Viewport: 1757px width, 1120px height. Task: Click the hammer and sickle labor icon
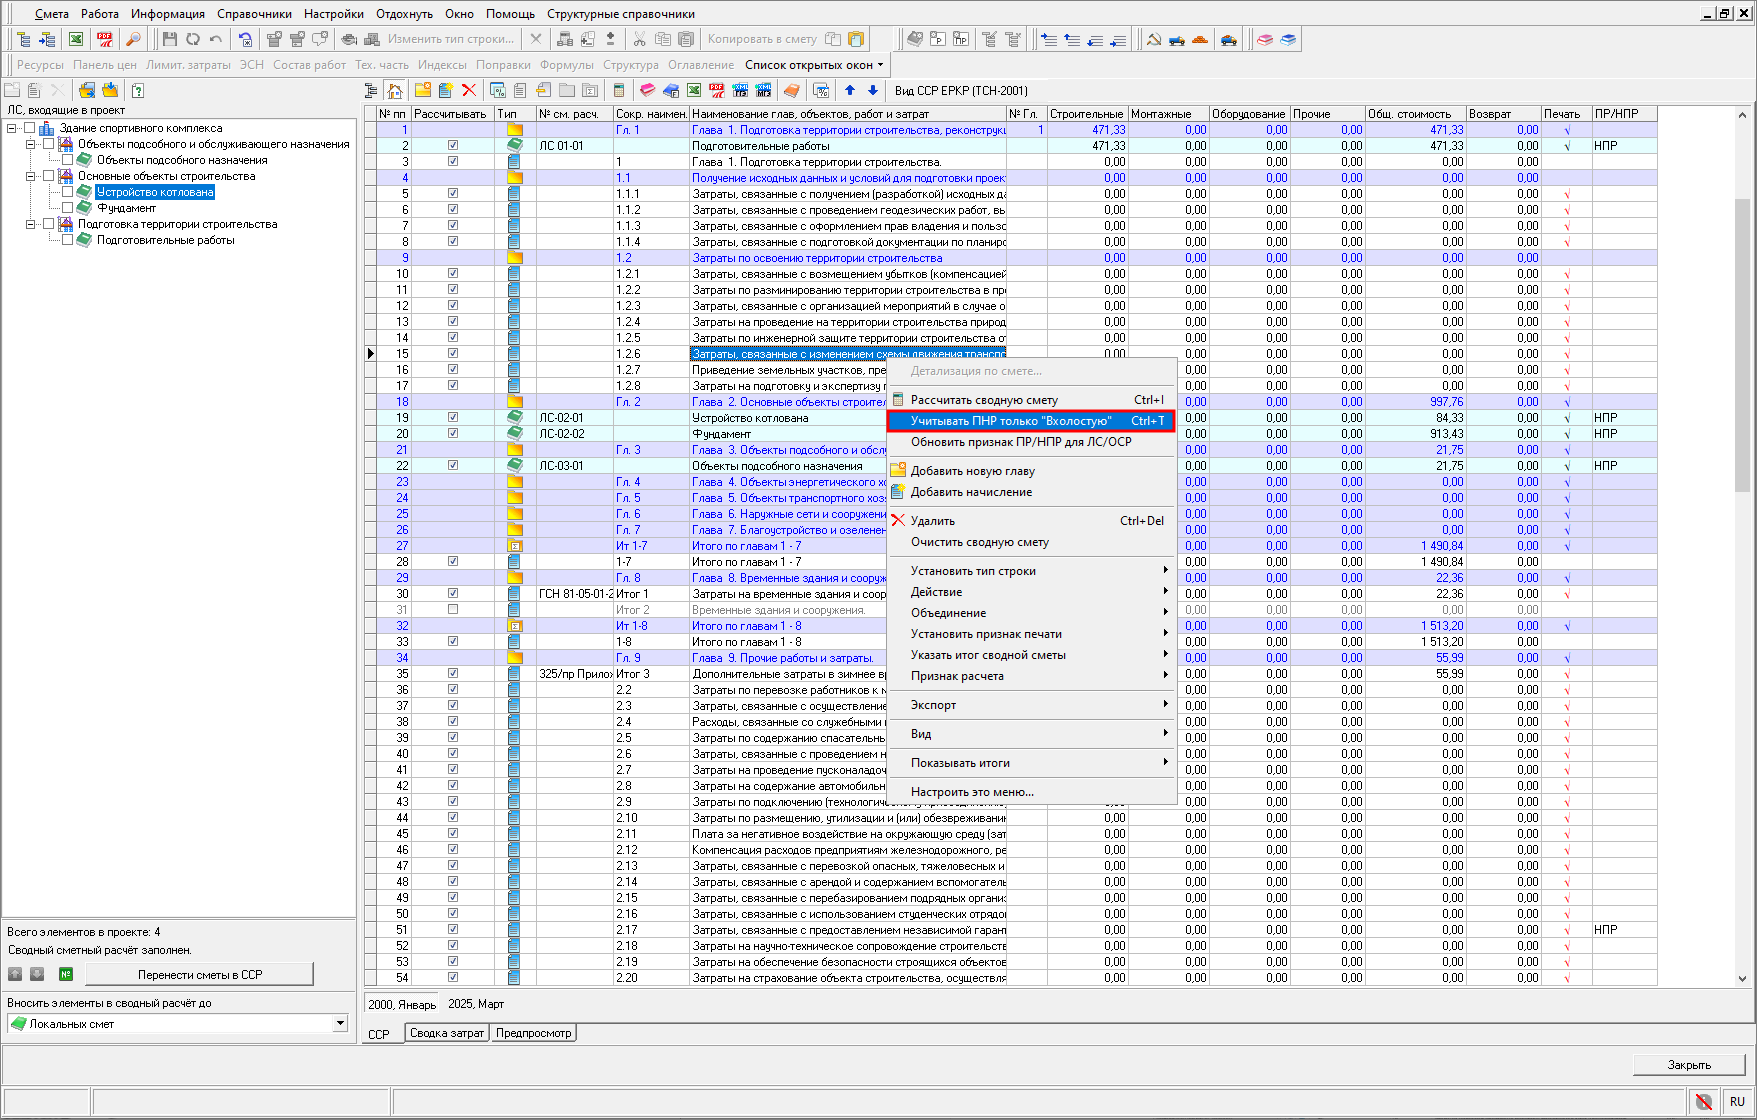1153,39
